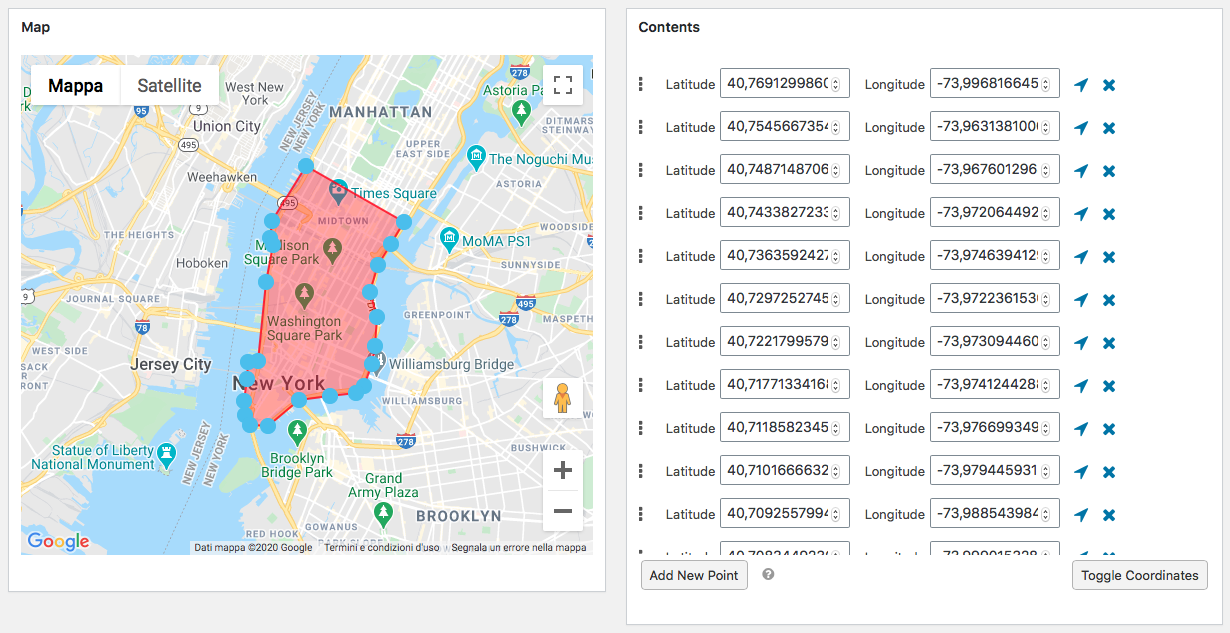The width and height of the screenshot is (1230, 633).
Task: Click the help question mark icon
Action: [768, 574]
